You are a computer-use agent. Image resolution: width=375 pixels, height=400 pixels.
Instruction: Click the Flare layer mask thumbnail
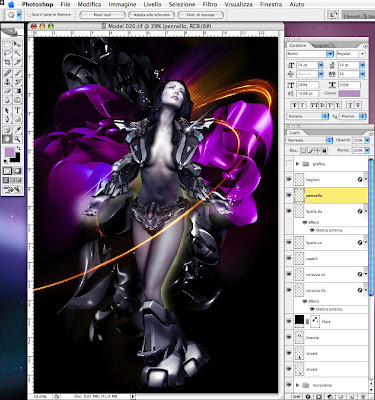pyautogui.click(x=315, y=321)
